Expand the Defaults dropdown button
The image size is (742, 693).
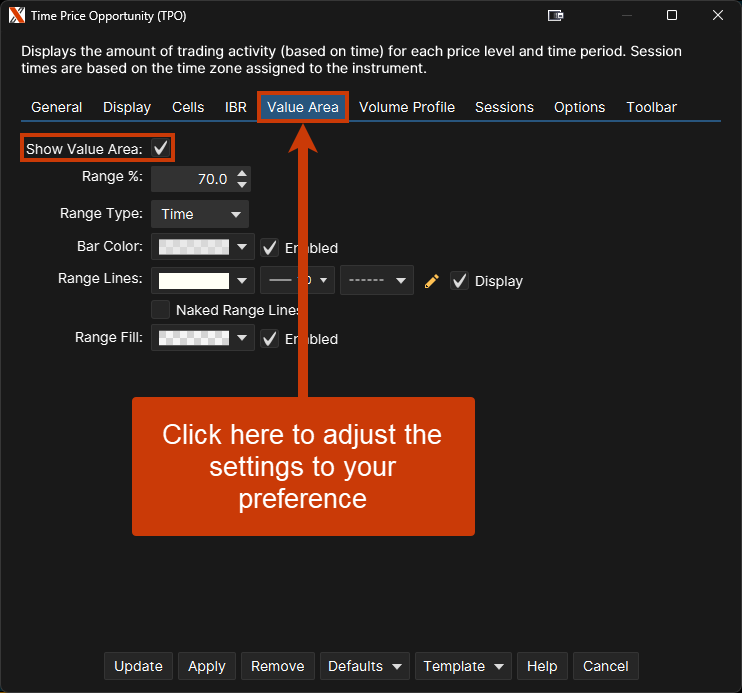(365, 666)
